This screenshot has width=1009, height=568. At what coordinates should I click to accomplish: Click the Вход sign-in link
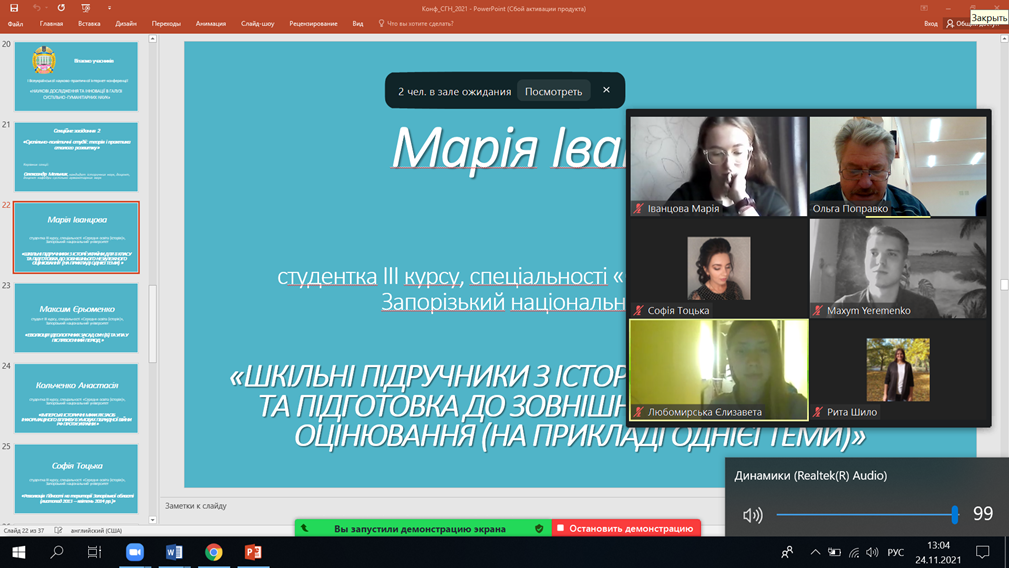click(x=930, y=24)
